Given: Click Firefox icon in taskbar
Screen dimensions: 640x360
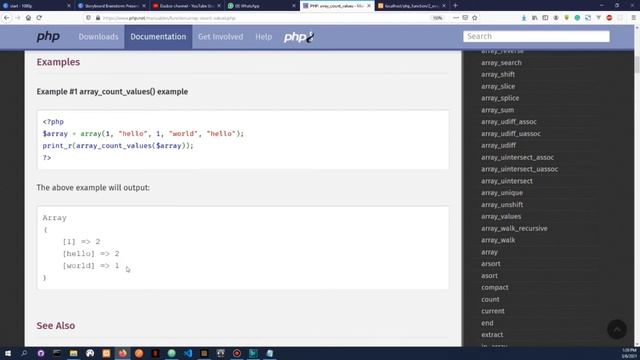Looking at the screenshot, I should [122, 353].
